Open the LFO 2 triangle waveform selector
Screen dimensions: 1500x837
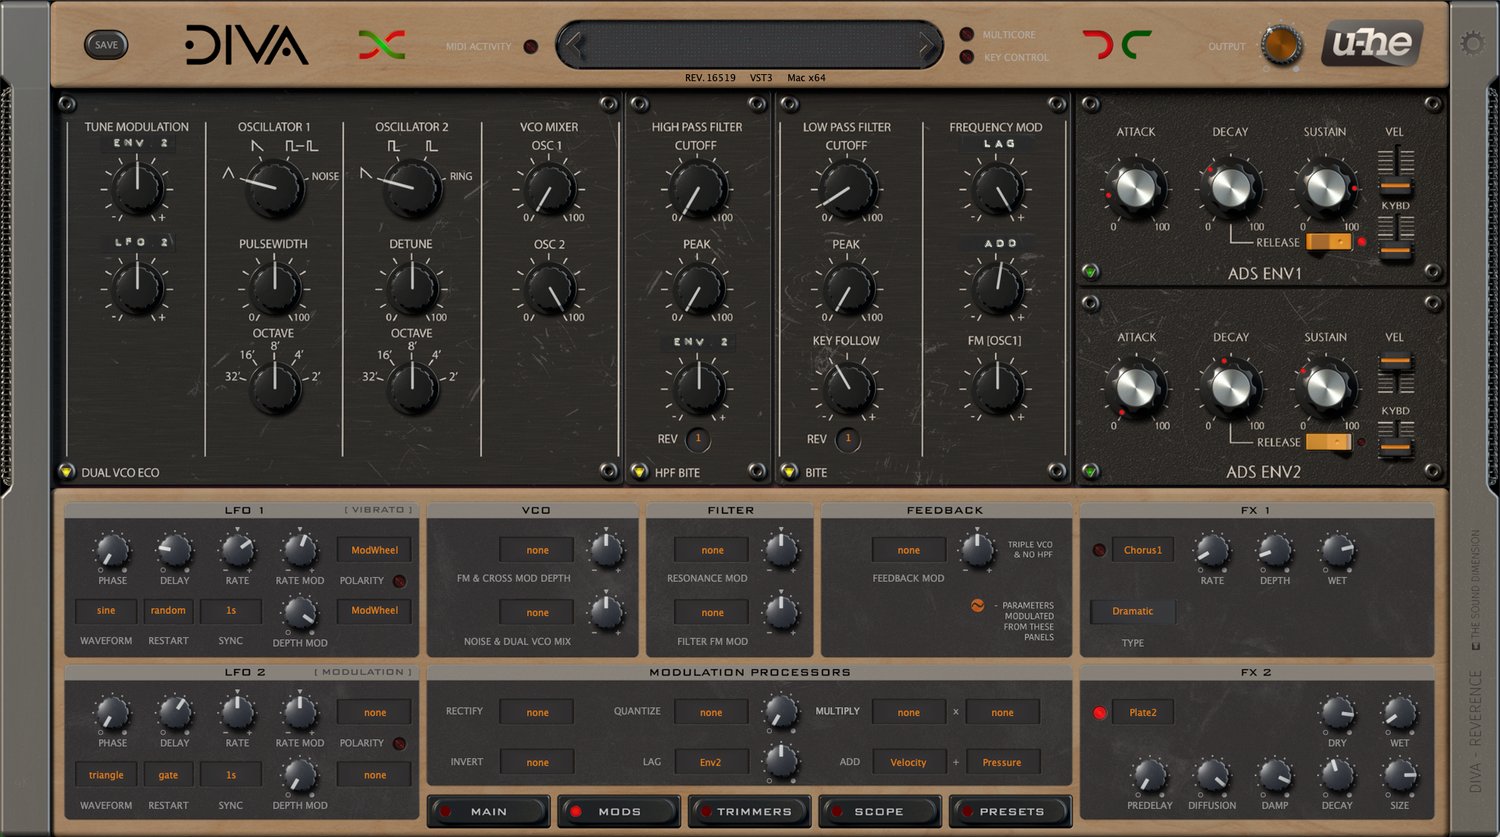pos(106,775)
